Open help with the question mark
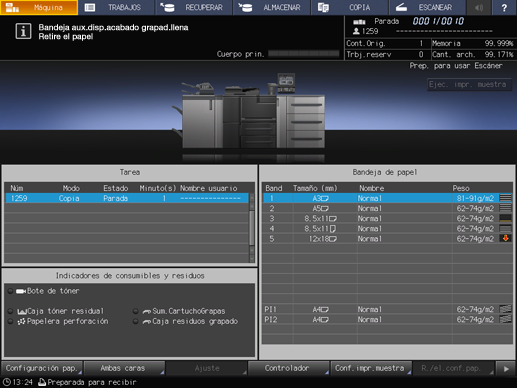This screenshot has width=517, height=388. point(504,7)
